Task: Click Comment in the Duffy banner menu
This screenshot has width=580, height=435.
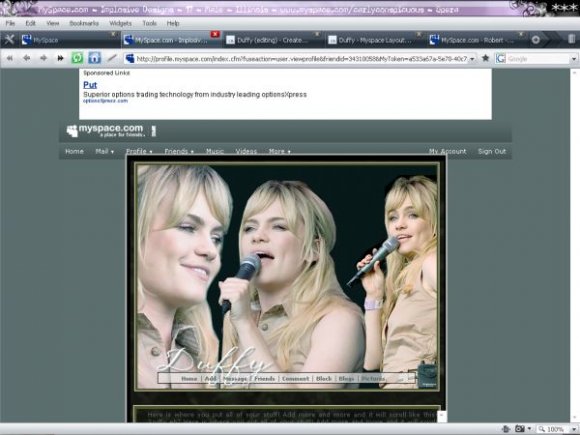Action: [296, 378]
